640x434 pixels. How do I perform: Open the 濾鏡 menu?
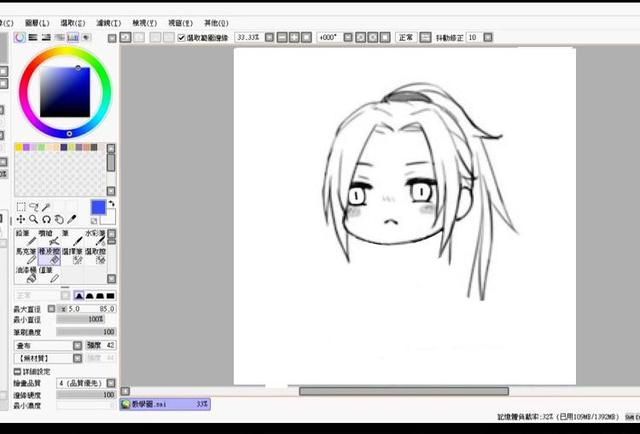pos(106,22)
